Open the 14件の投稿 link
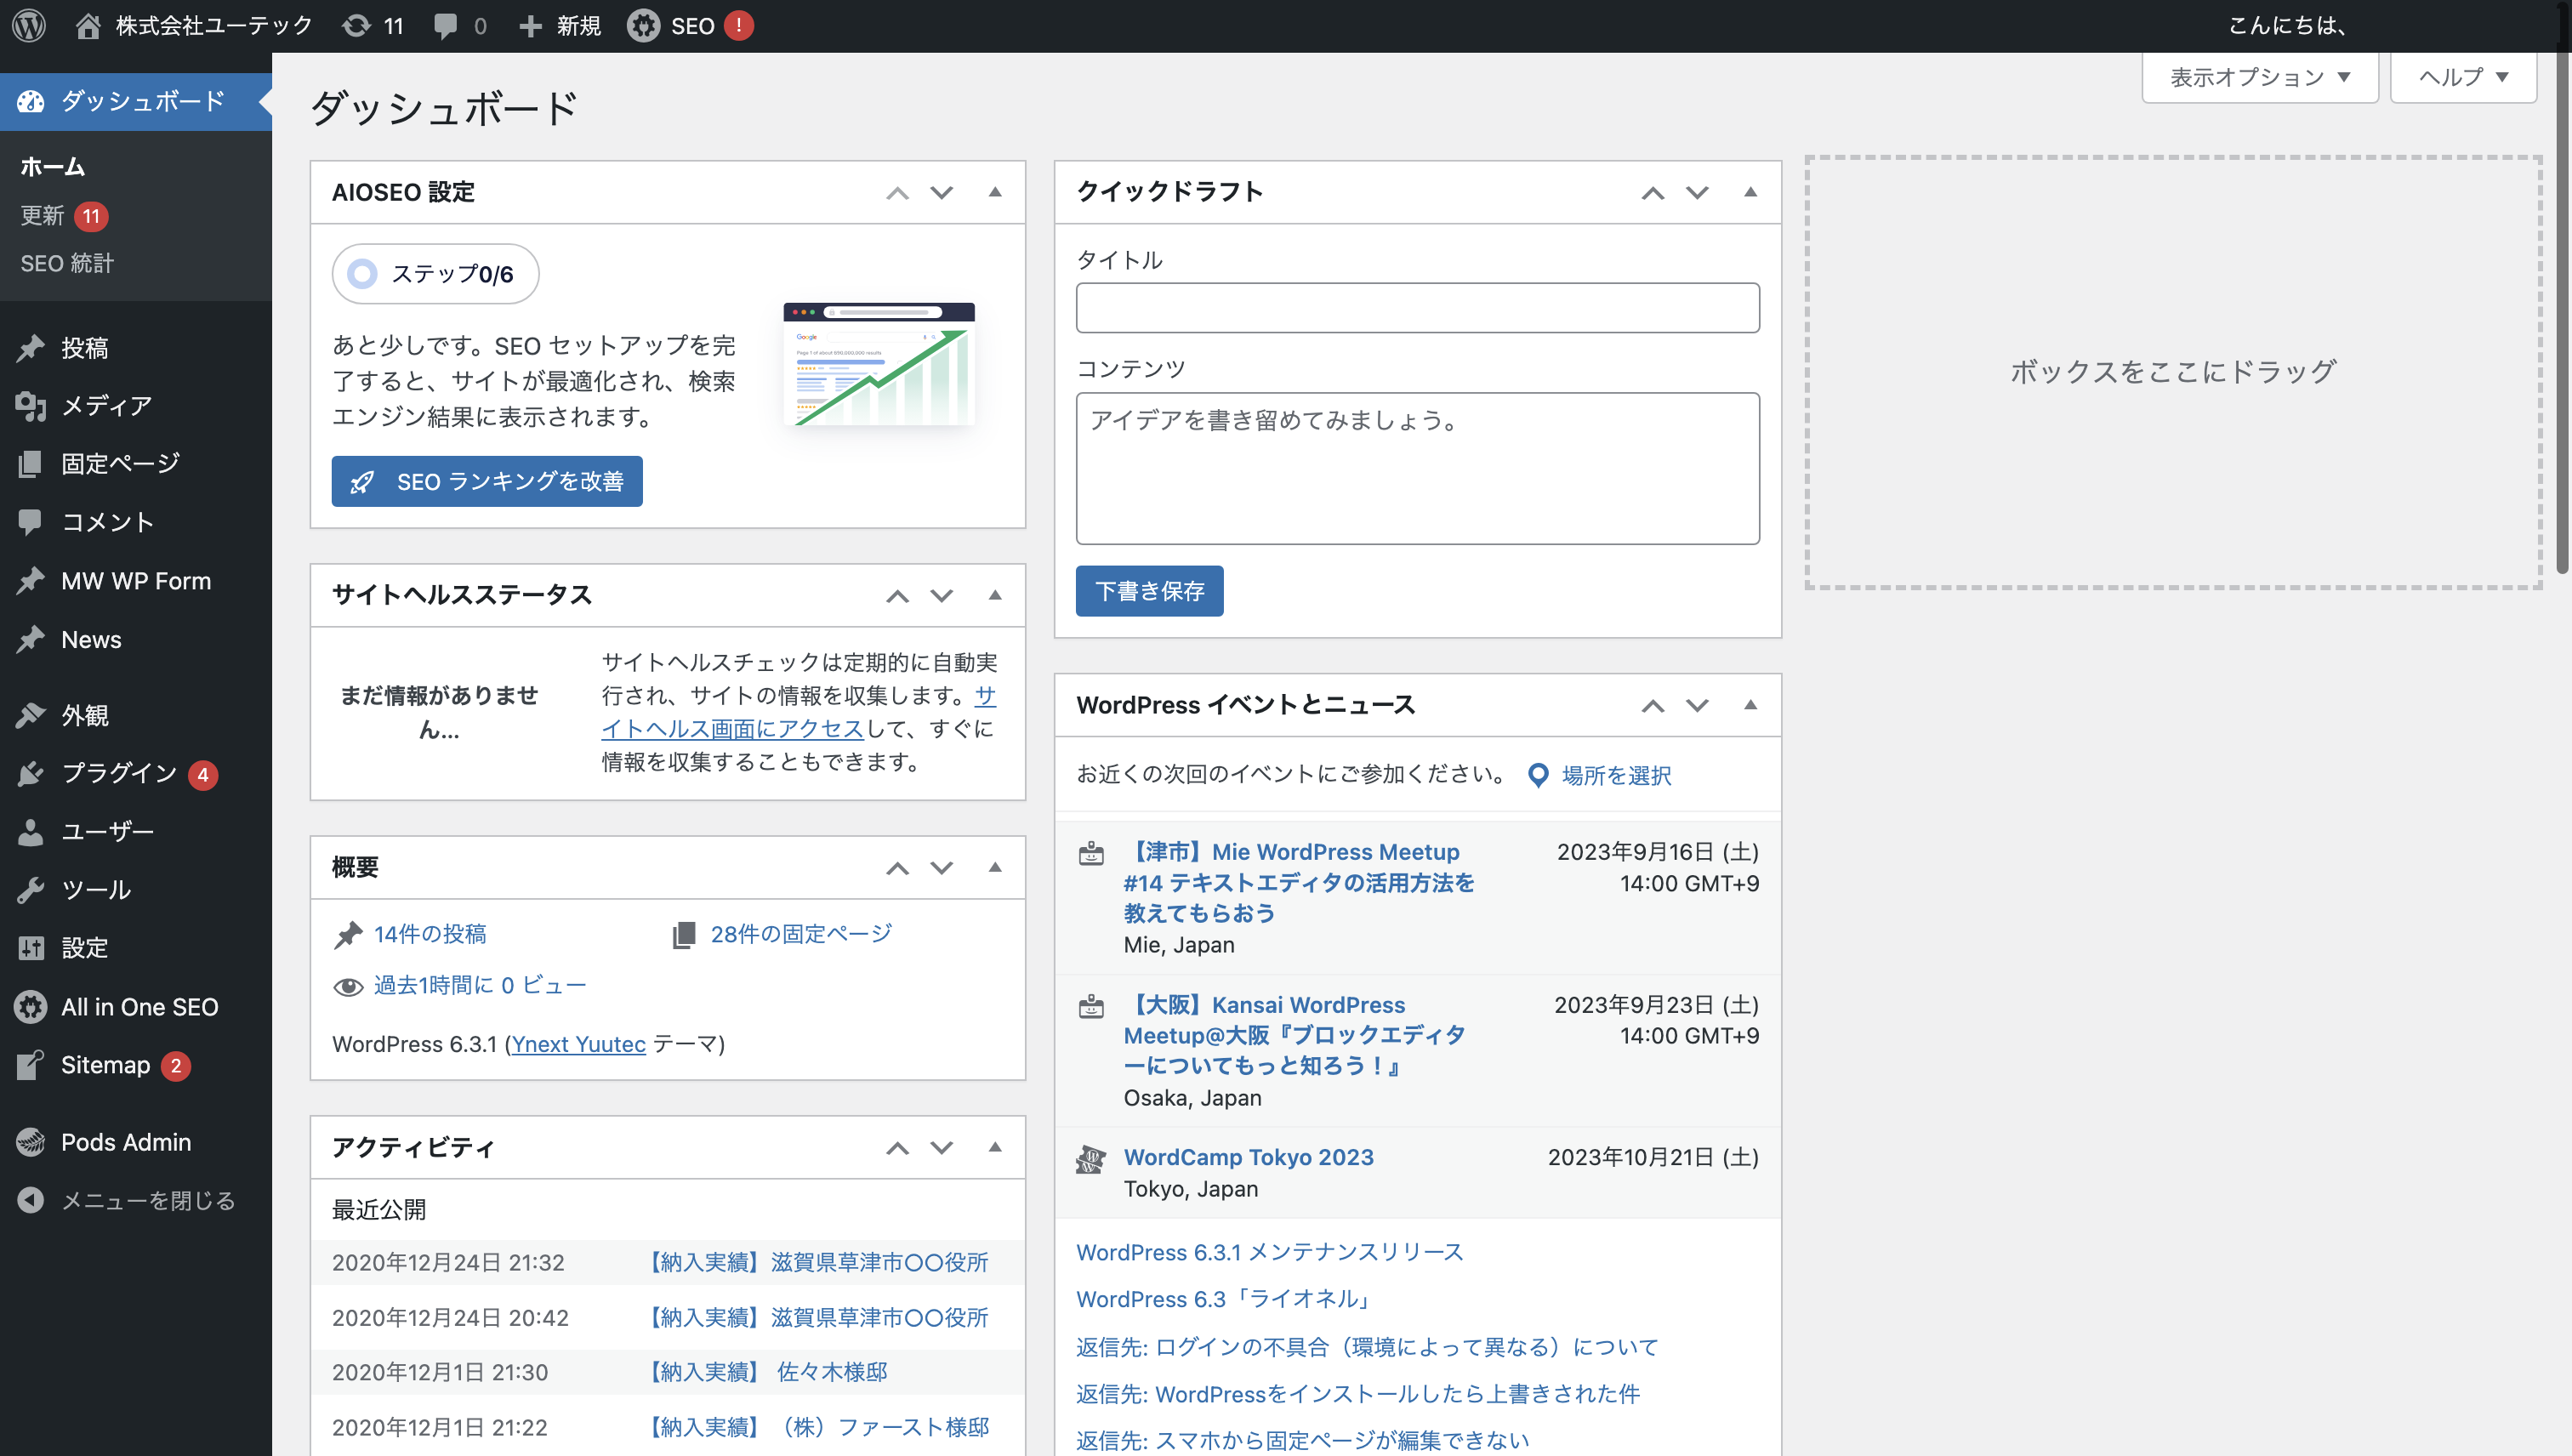The width and height of the screenshot is (2572, 1456). point(430,934)
